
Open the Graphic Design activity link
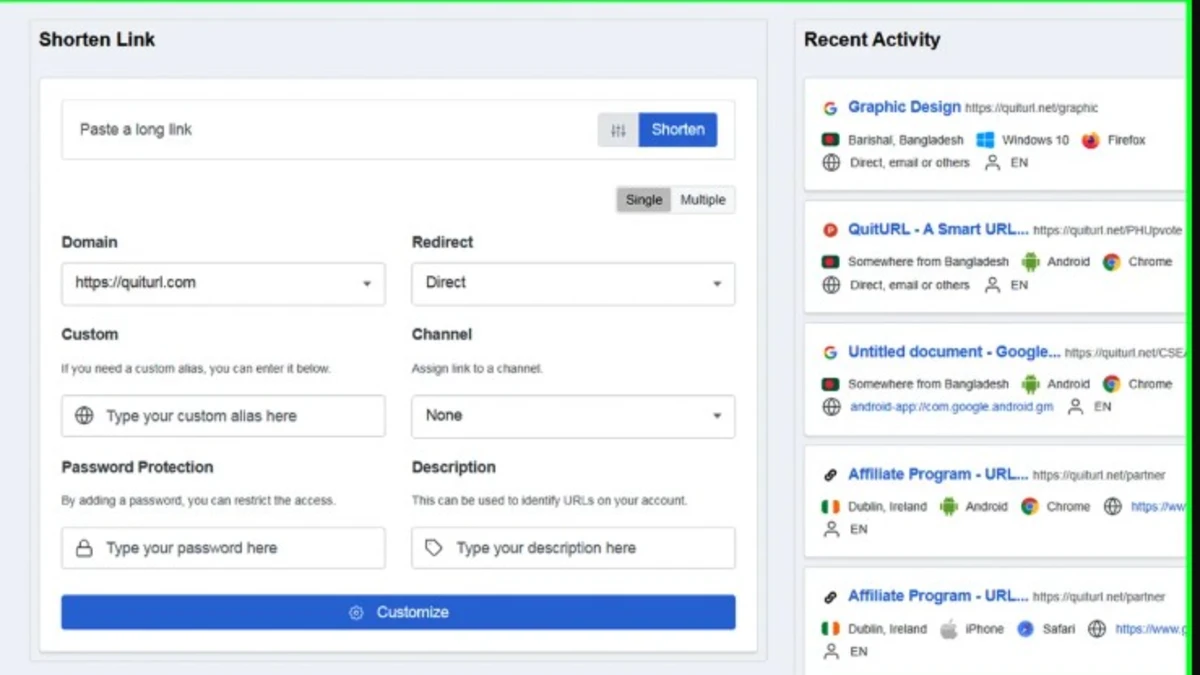pos(904,107)
